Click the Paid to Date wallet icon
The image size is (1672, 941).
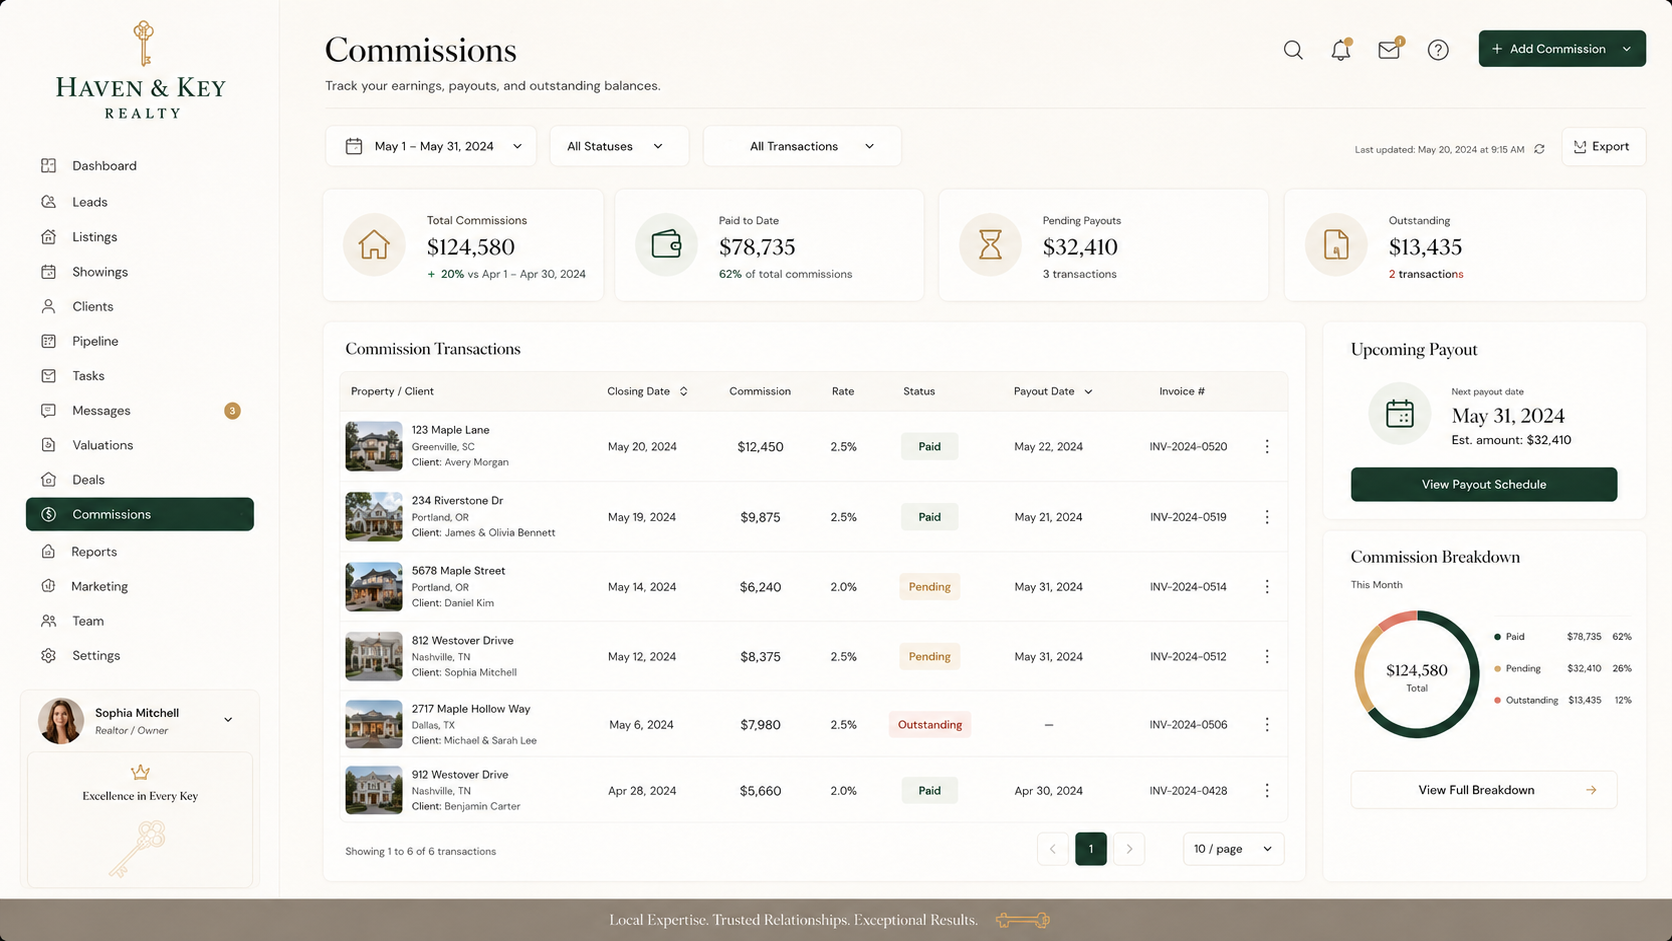click(666, 245)
